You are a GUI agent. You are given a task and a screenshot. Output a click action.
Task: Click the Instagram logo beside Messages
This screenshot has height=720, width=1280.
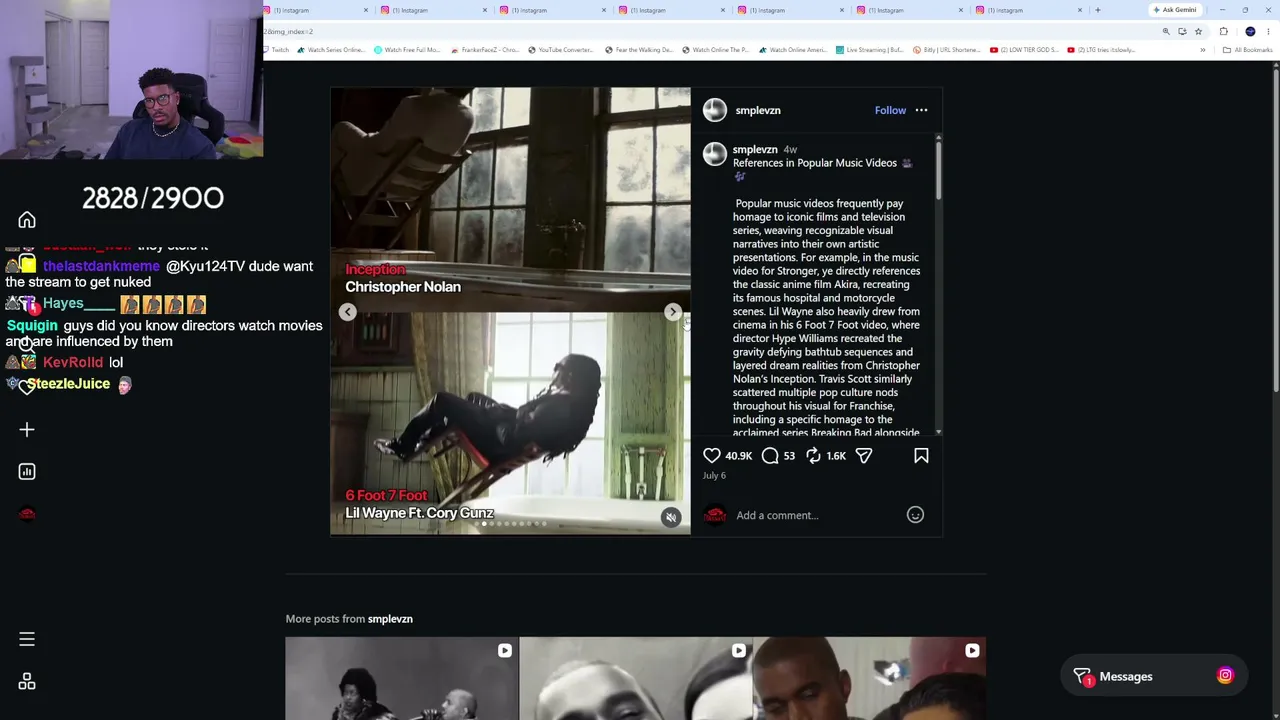point(1225,676)
